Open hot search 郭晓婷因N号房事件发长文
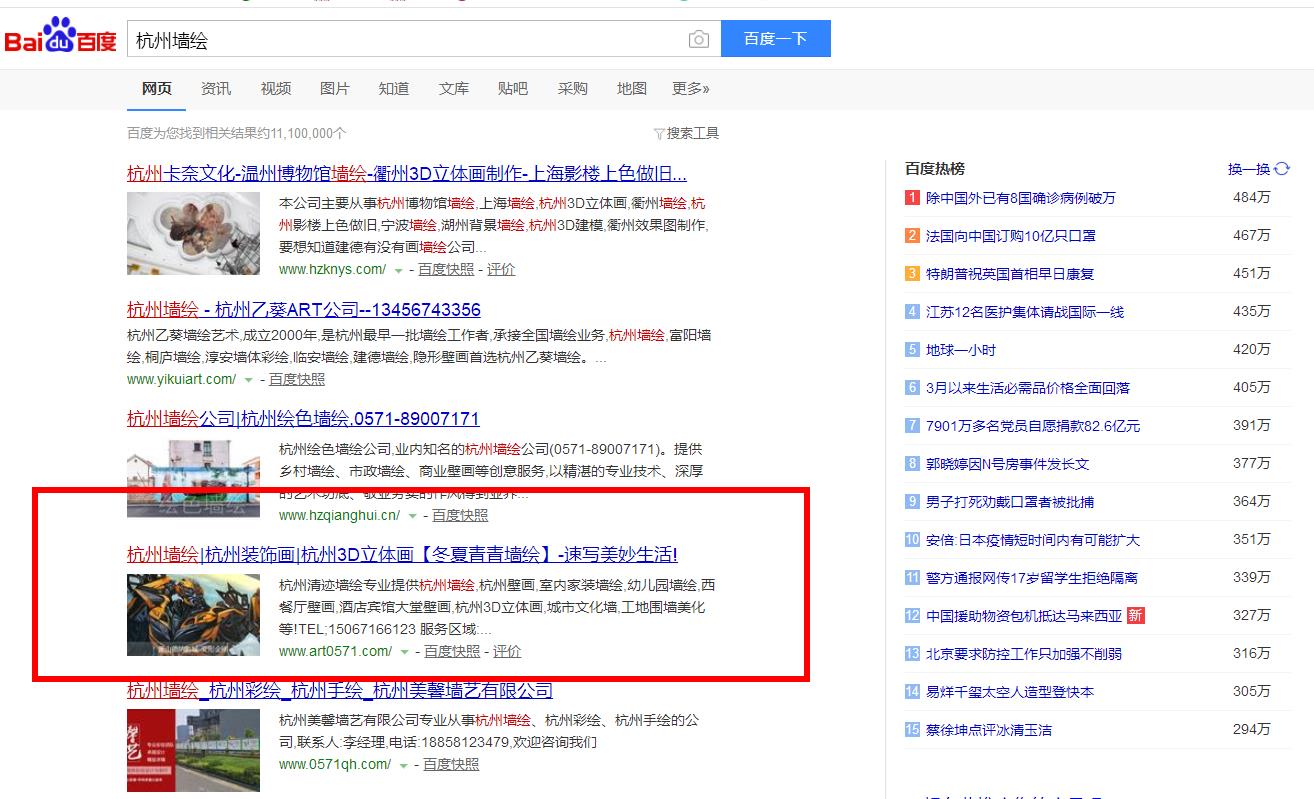The image size is (1314, 799). pyautogui.click(x=1007, y=464)
